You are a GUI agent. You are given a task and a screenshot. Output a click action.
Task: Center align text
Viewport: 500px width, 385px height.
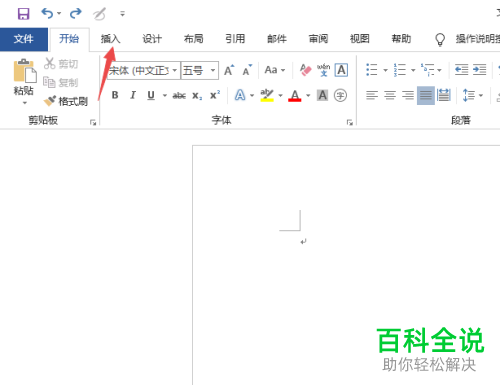click(390, 96)
